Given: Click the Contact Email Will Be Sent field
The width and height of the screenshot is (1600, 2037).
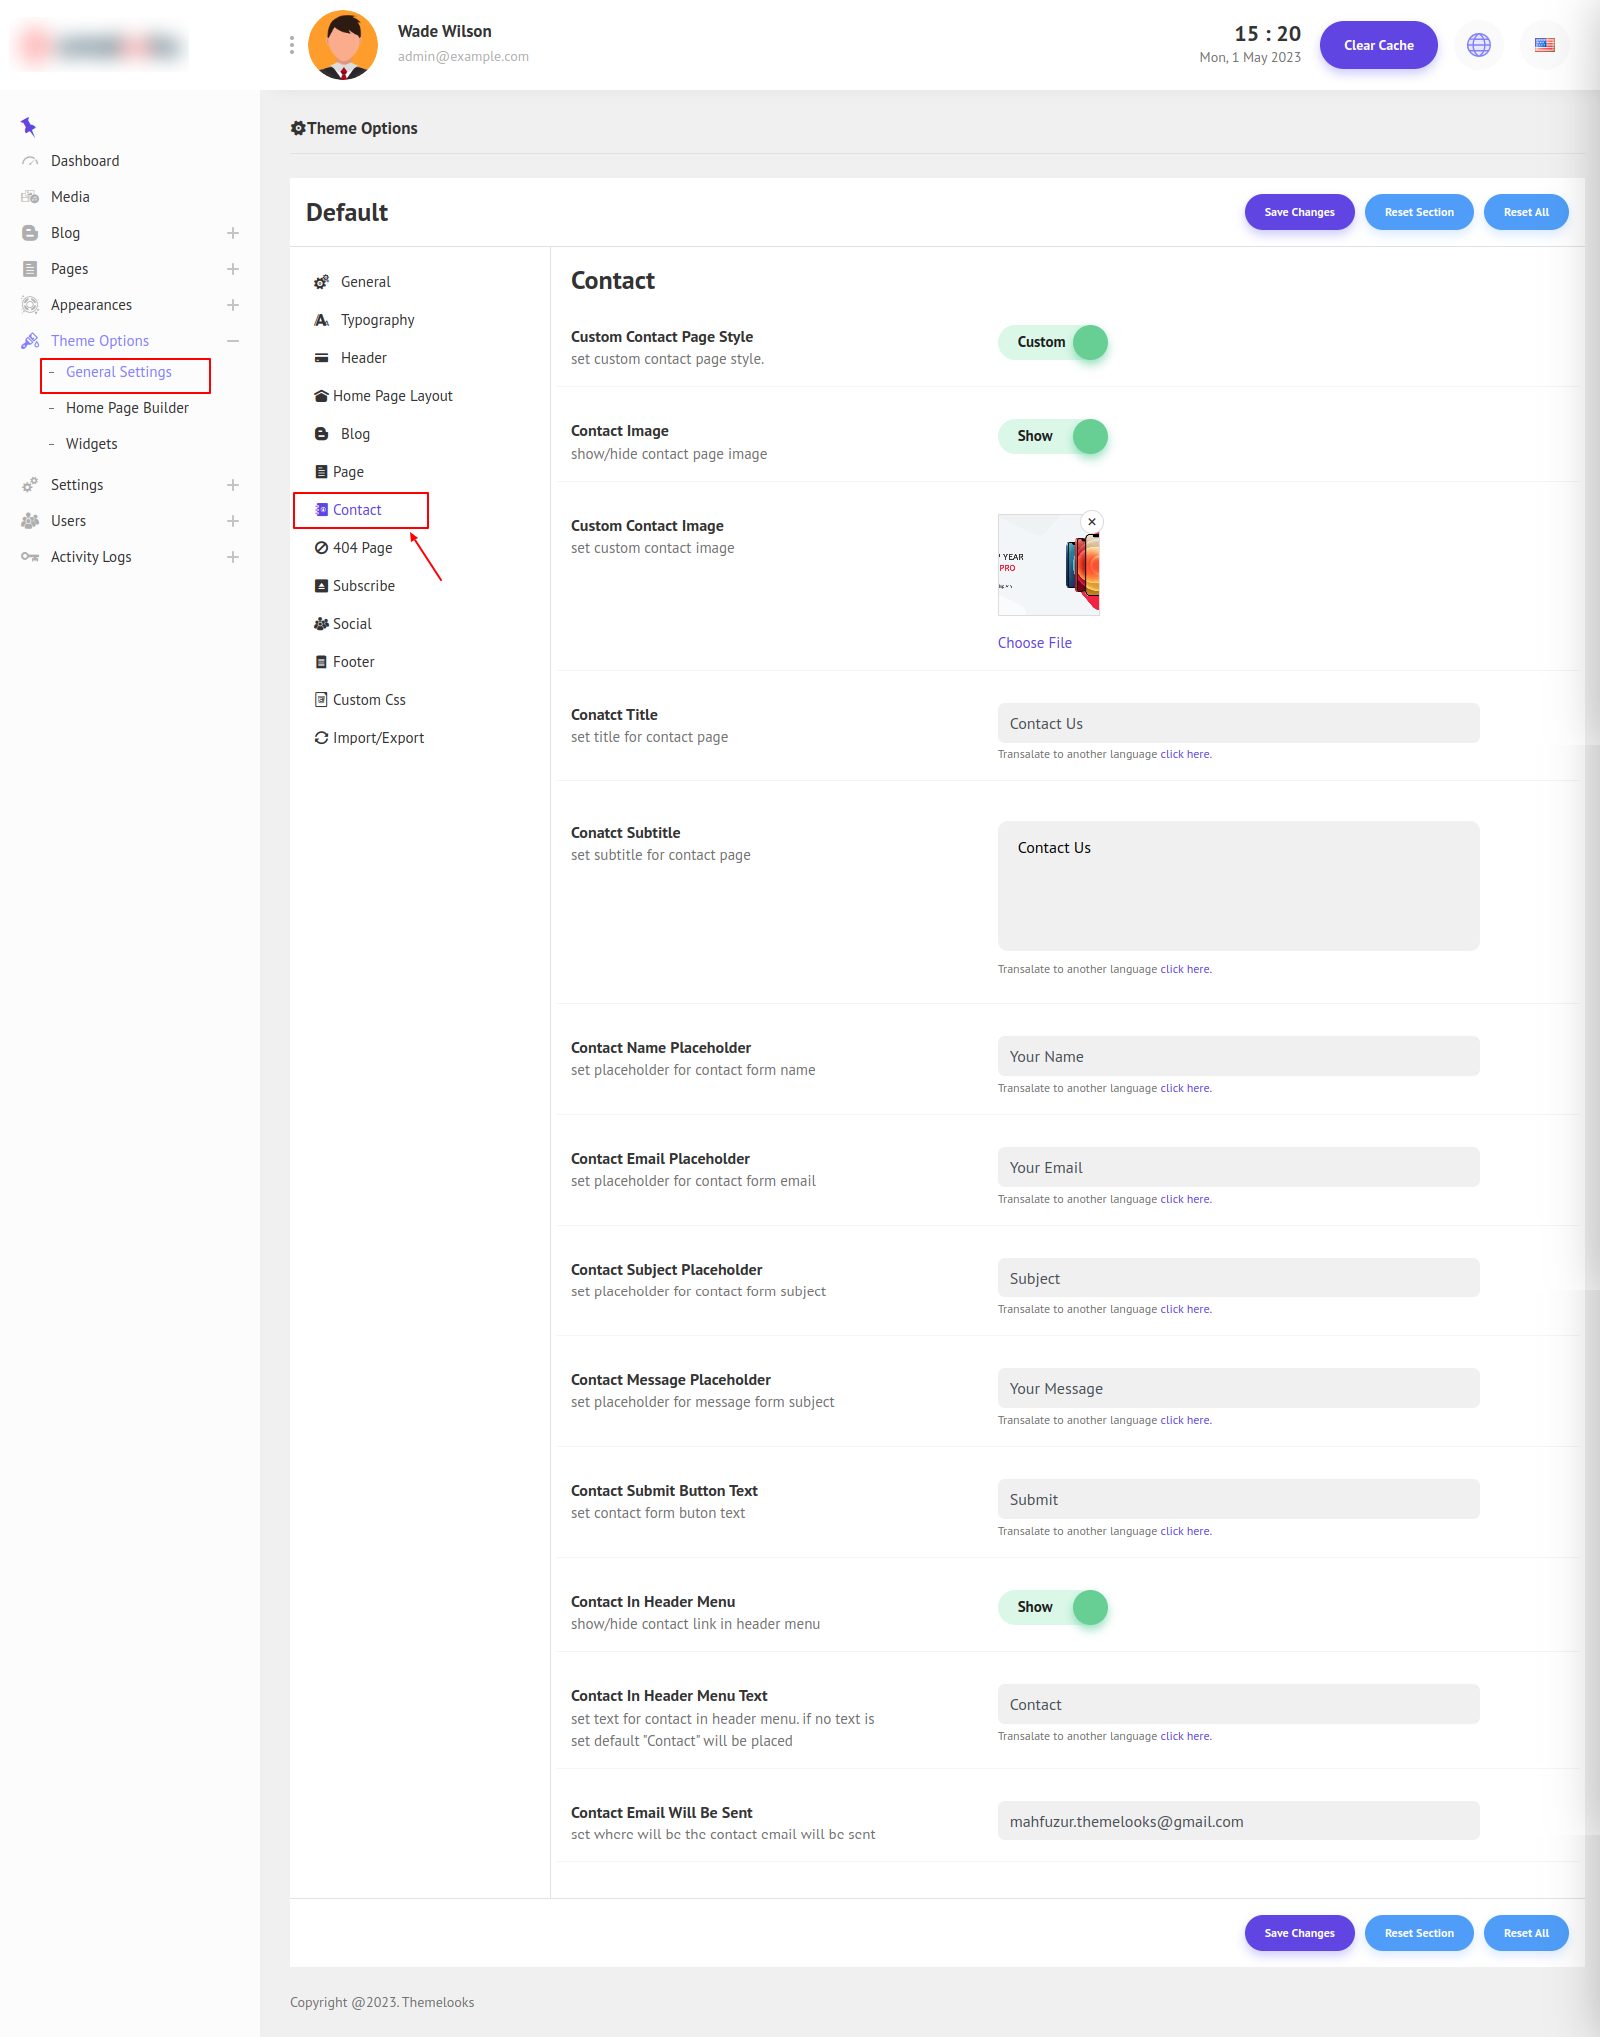Looking at the screenshot, I should click(1238, 1821).
